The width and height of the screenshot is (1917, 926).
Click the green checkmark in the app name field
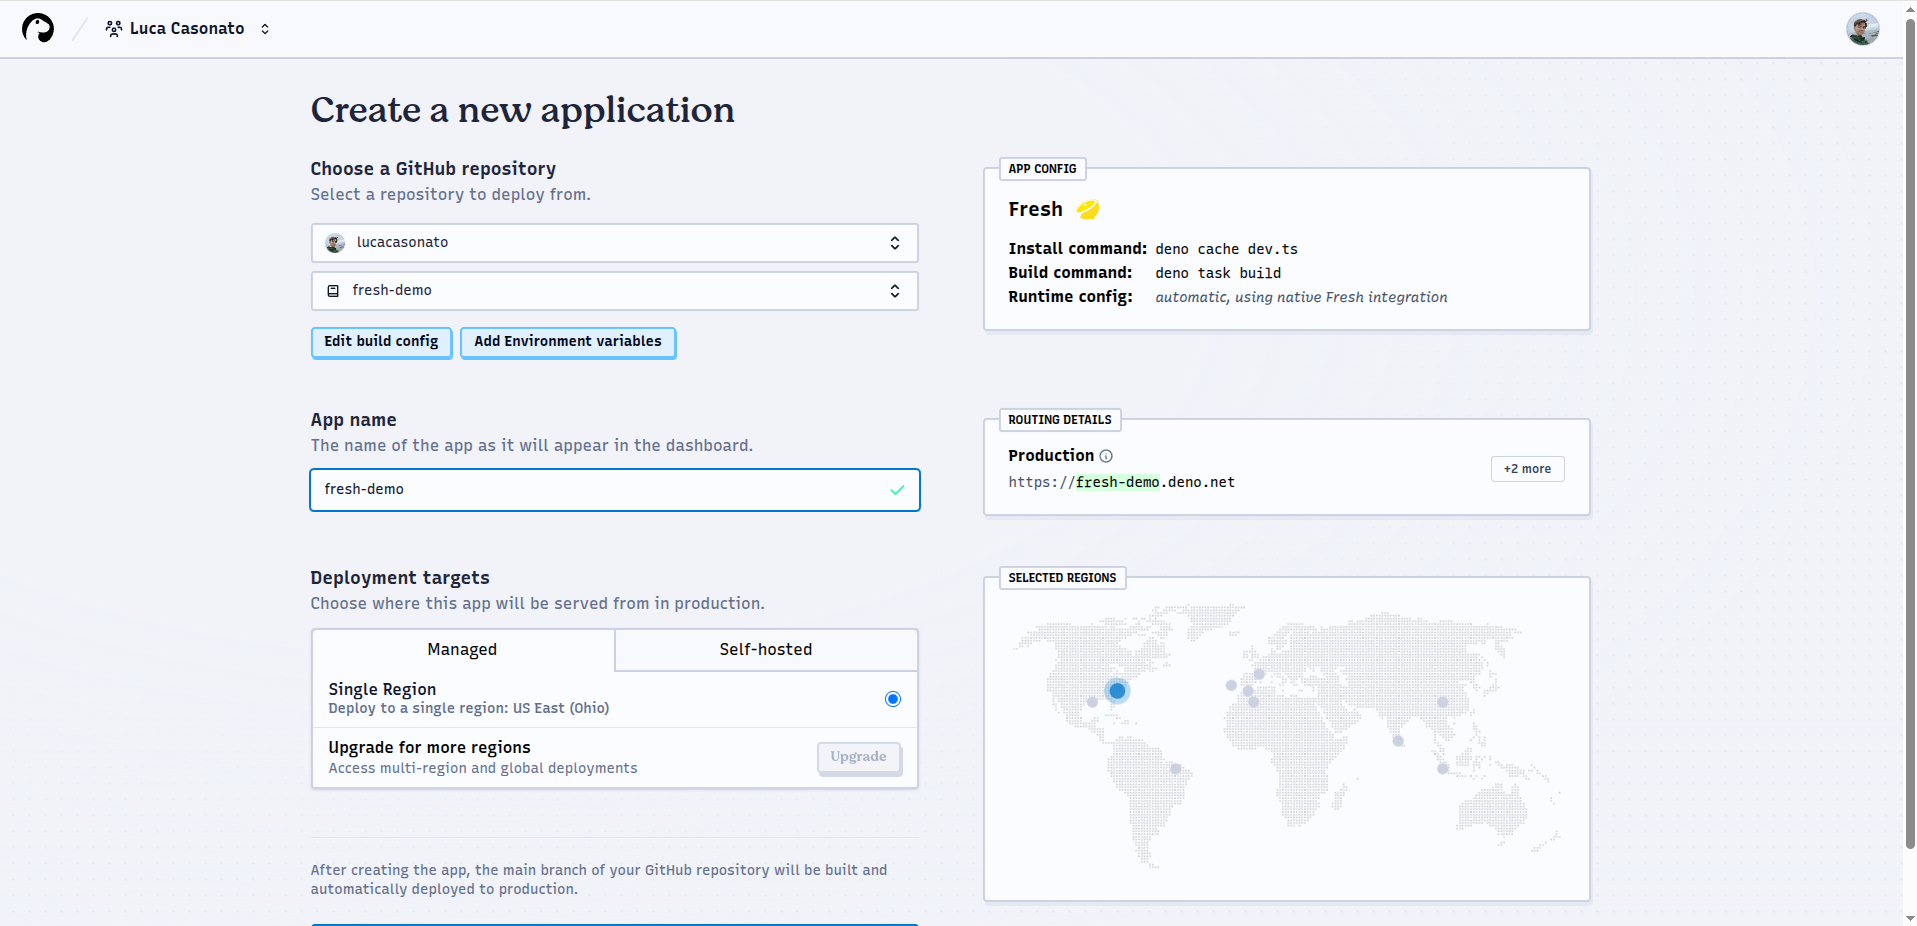point(895,490)
